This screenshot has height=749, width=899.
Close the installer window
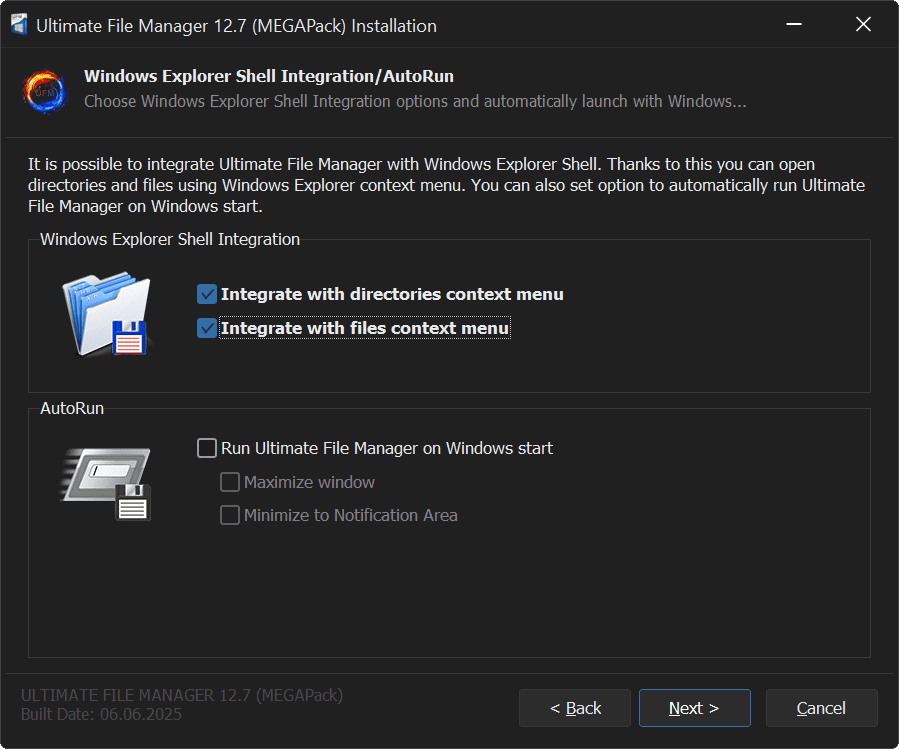point(862,25)
